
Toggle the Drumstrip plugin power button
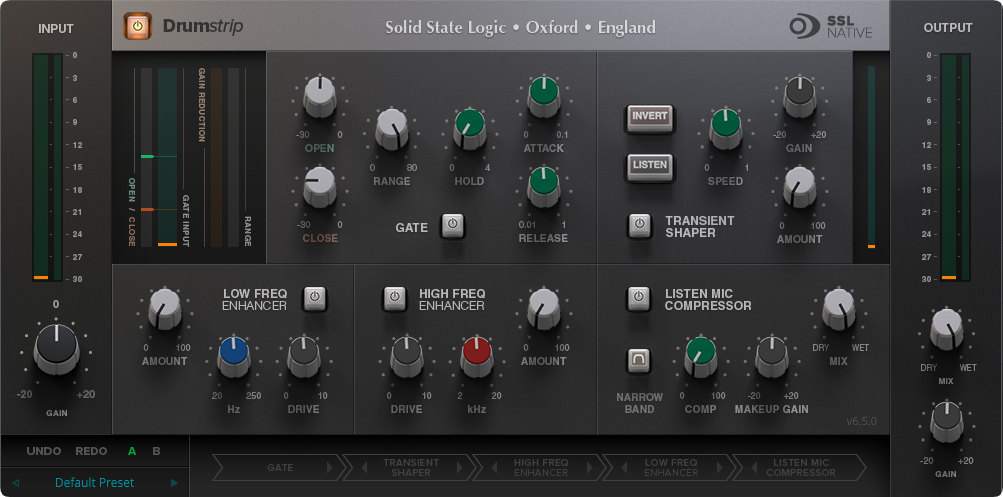point(138,26)
